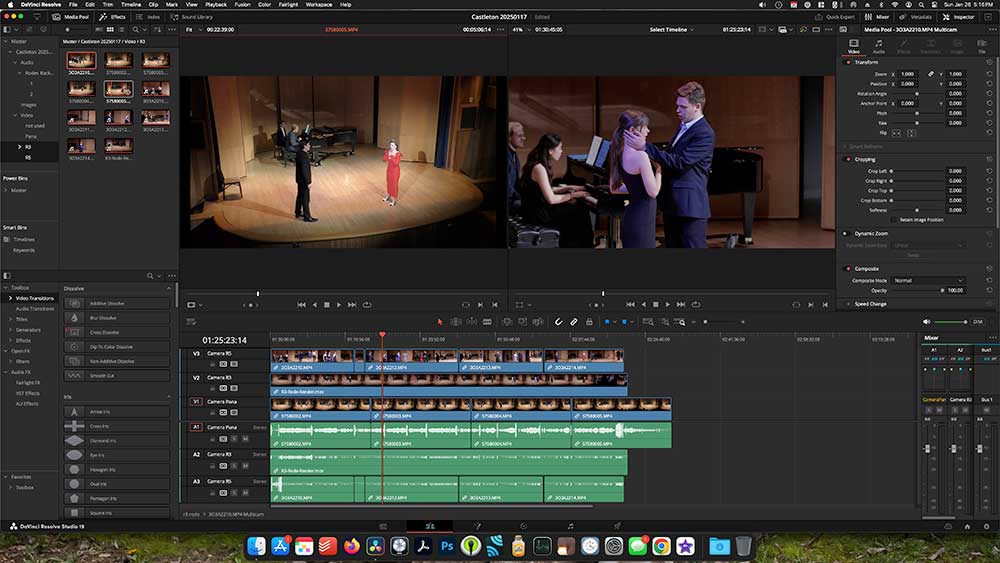Toggle the Effects panel button
1000x563 pixels.
click(113, 17)
